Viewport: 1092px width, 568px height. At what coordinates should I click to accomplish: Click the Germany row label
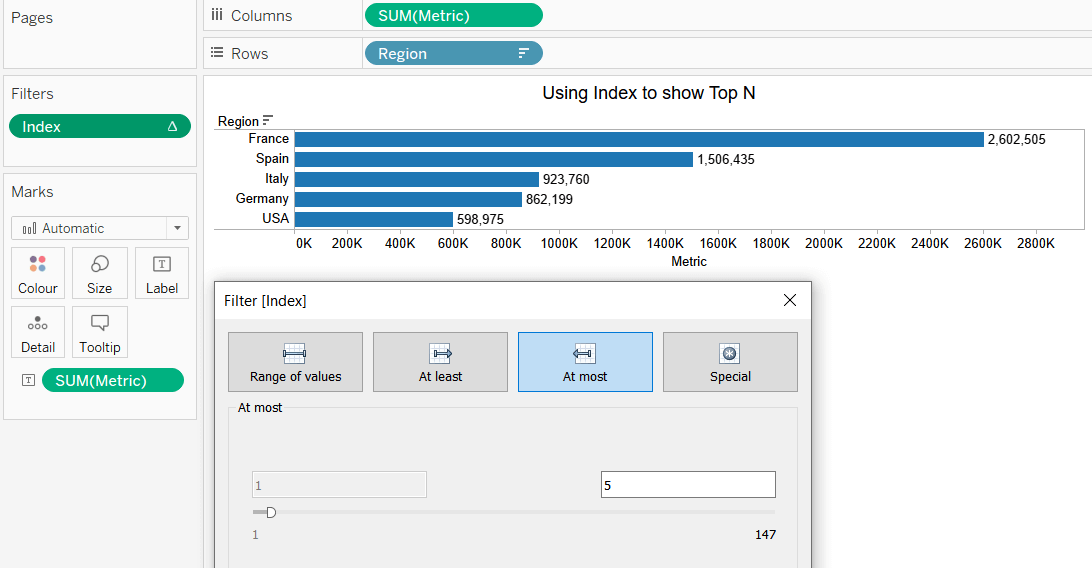click(x=262, y=198)
